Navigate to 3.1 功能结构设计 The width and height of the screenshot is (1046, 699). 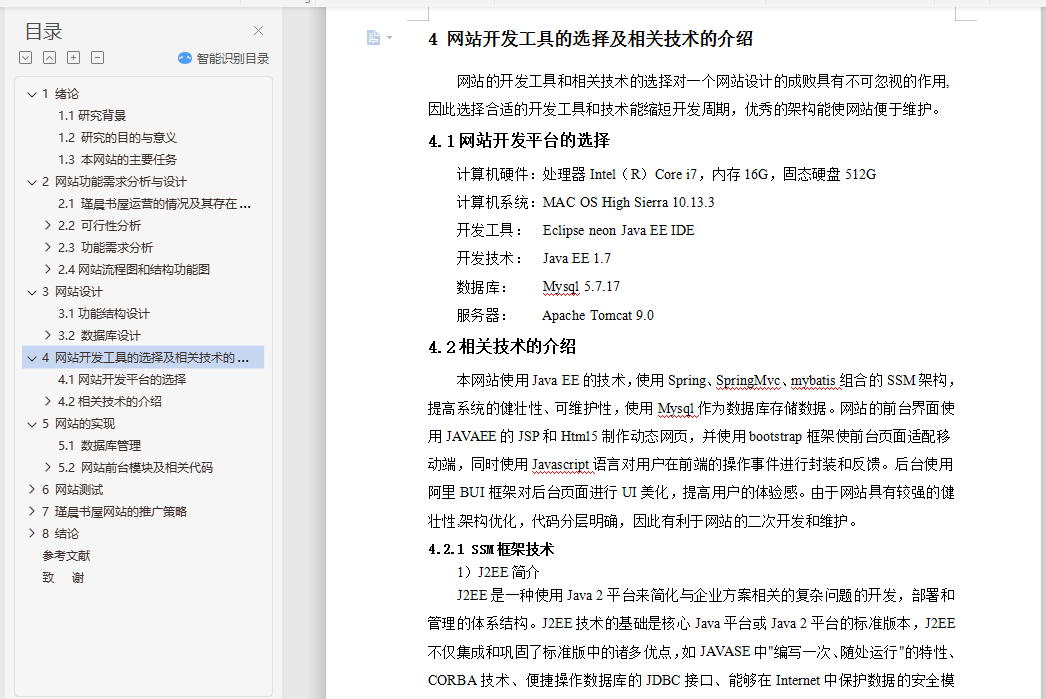click(103, 313)
